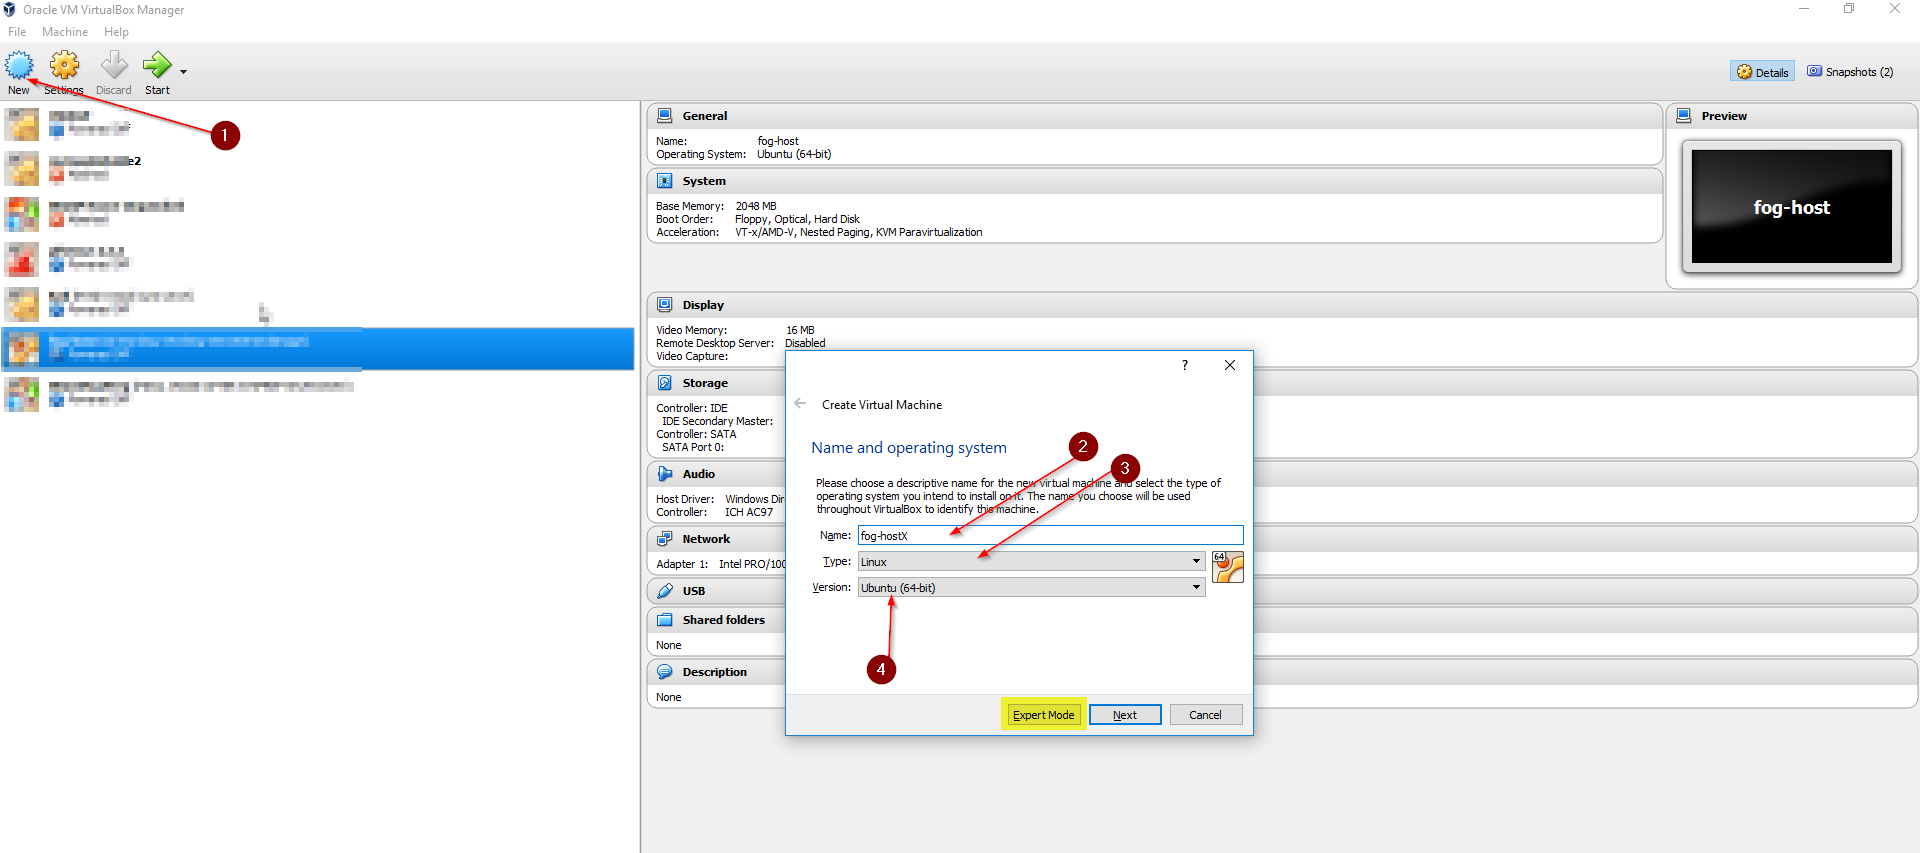Click the Name field containing fog-hostX

click(x=1050, y=536)
